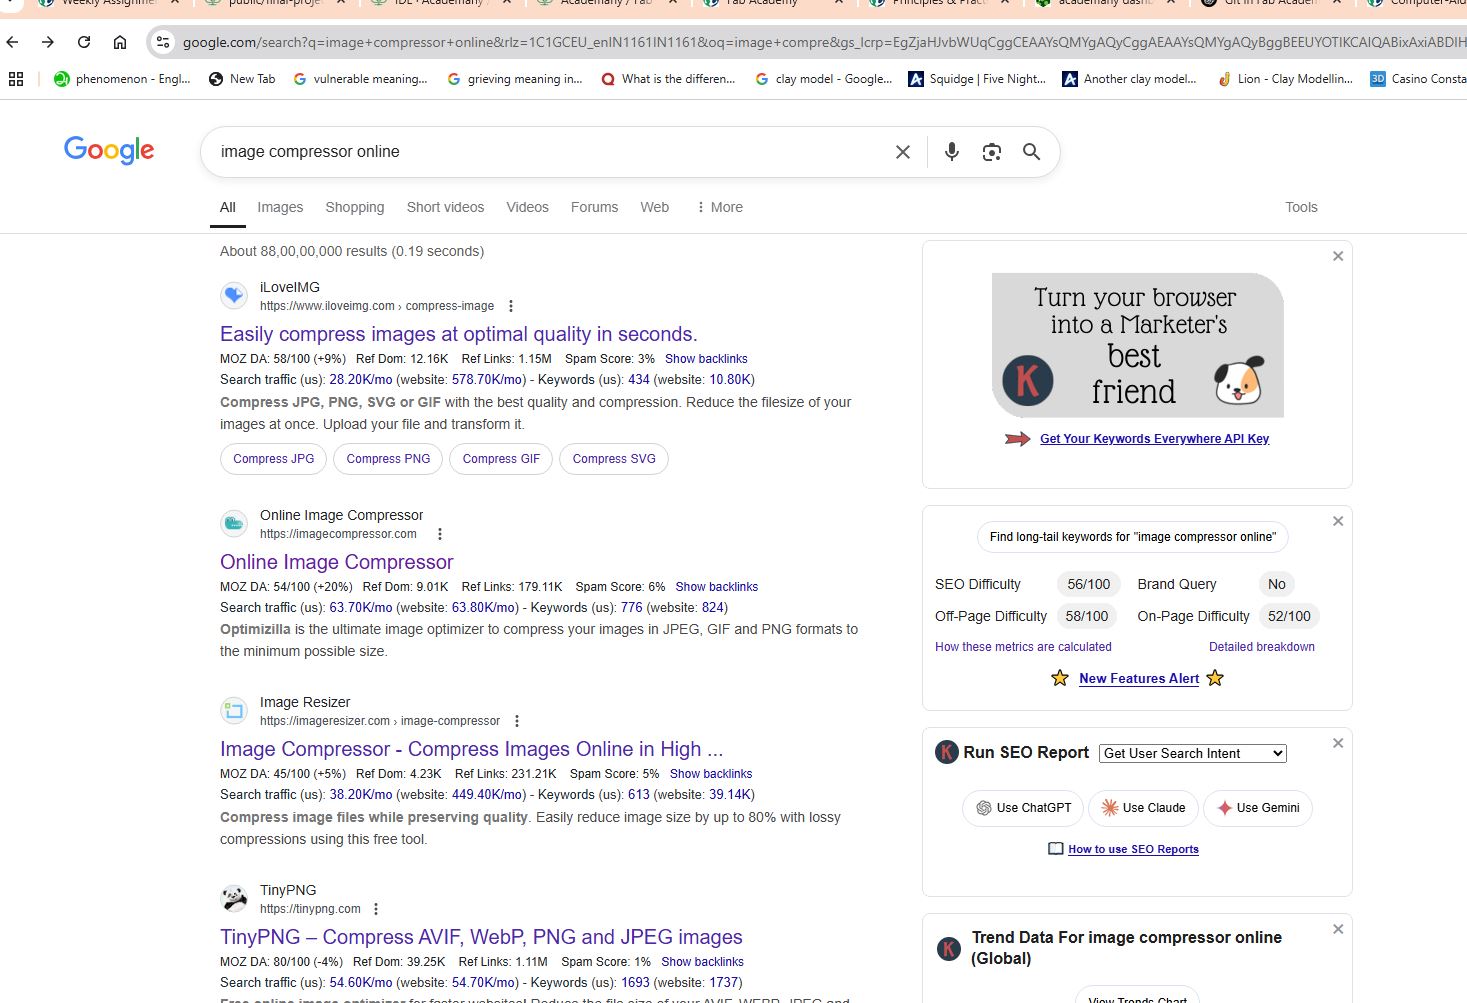This screenshot has height=1003, width=1467.
Task: Reload the page with the refresh icon
Action: [84, 42]
